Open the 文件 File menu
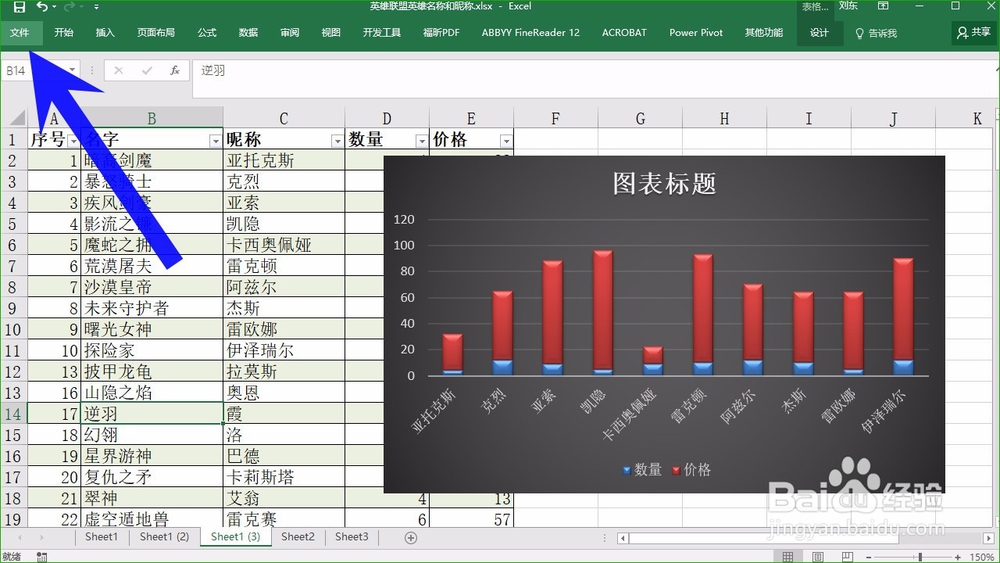The image size is (1000, 563). click(x=20, y=33)
